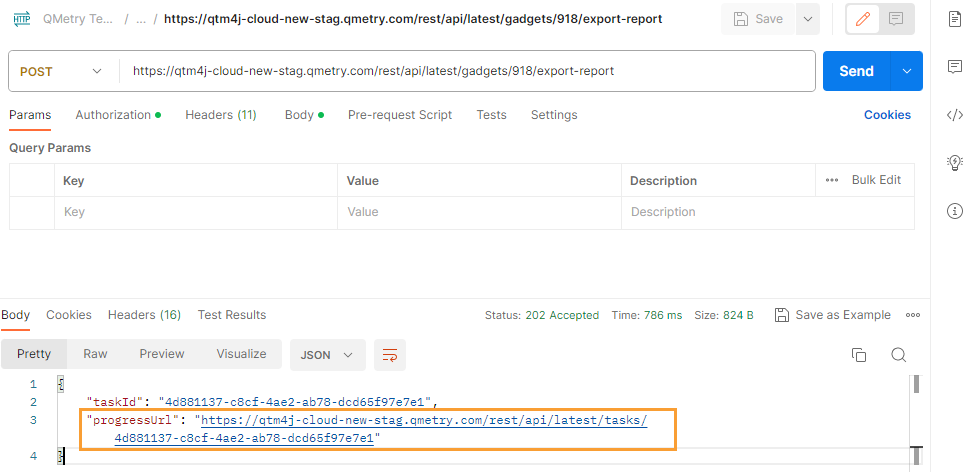Click the edit pencil icon
This screenshot has height=472, width=978.
pos(864,19)
